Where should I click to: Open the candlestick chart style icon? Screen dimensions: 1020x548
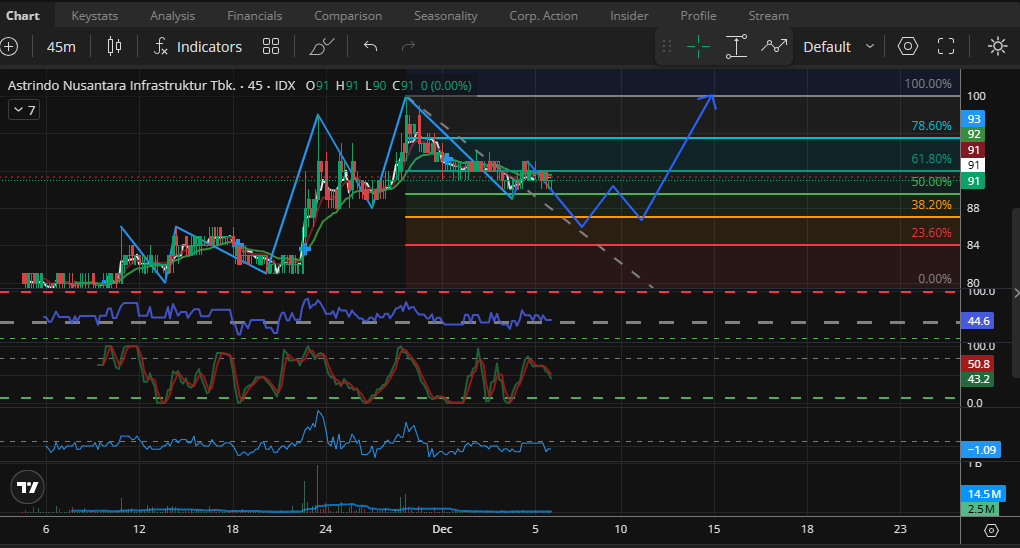pos(113,46)
